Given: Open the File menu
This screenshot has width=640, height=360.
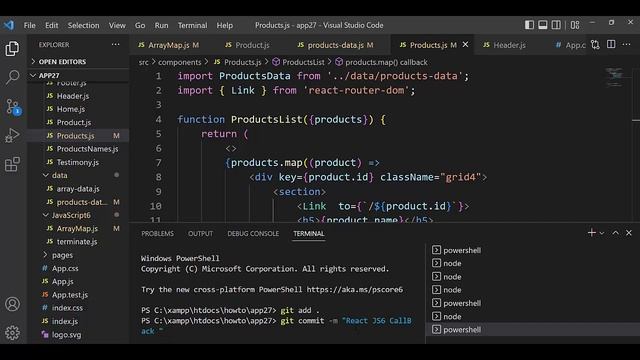Looking at the screenshot, I should (29, 25).
